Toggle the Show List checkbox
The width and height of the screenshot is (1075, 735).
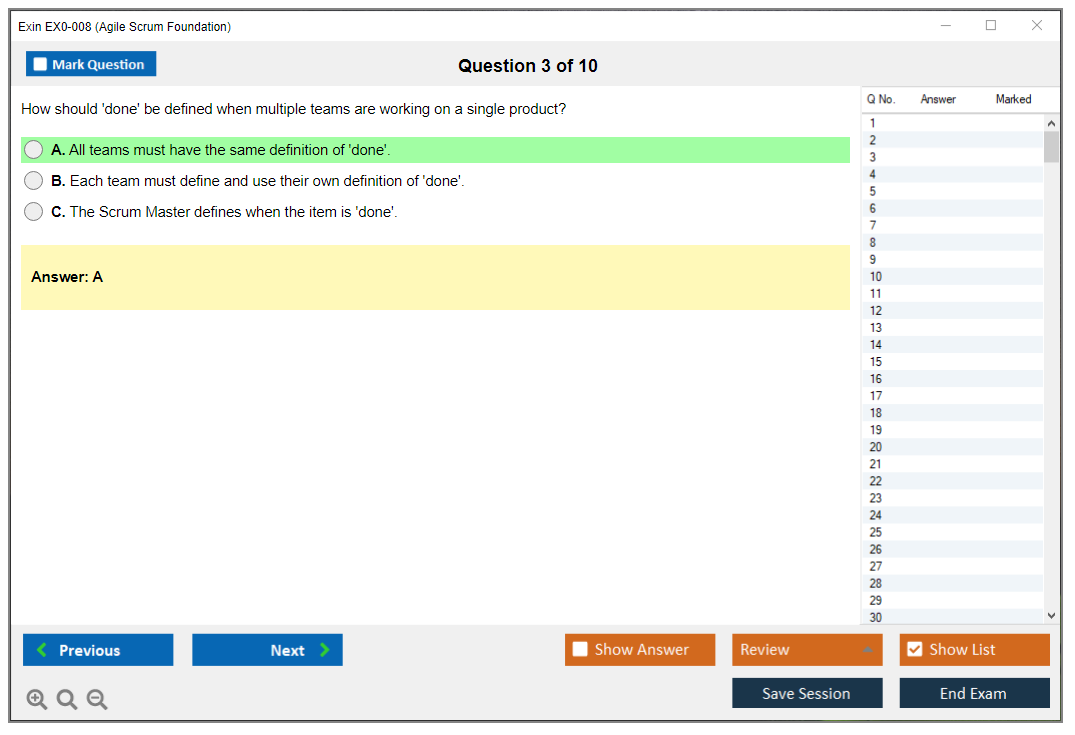pos(914,650)
